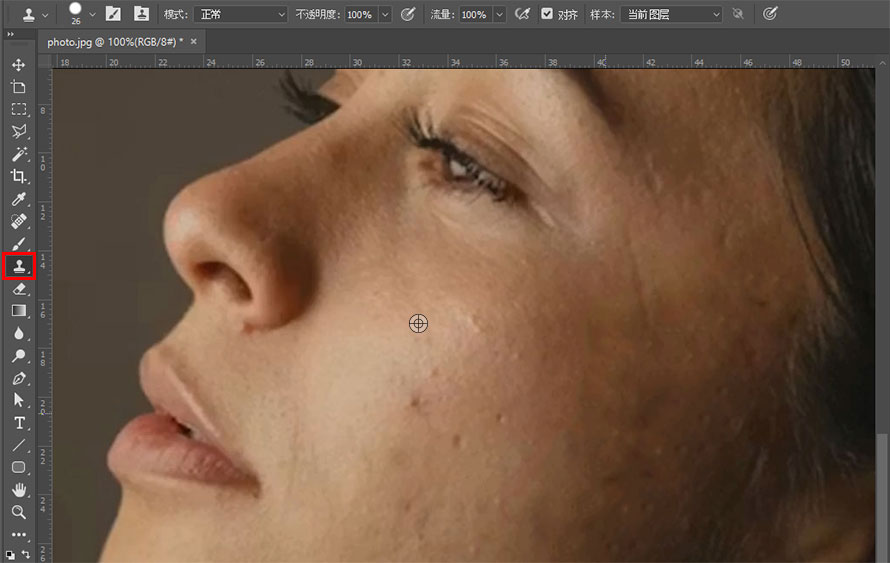Select the Pen tool
The image size is (890, 563).
tap(19, 379)
